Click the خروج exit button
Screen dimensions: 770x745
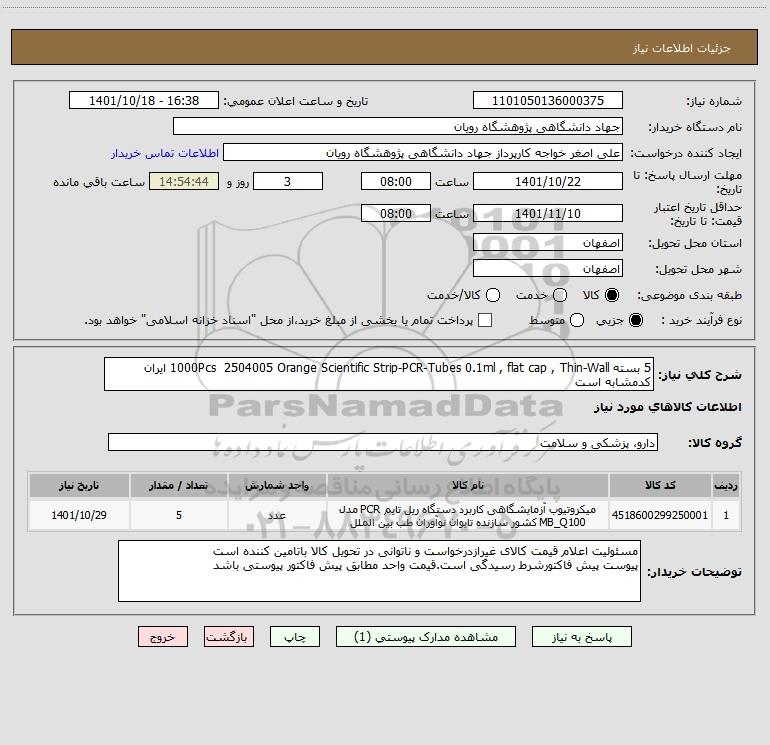[163, 637]
